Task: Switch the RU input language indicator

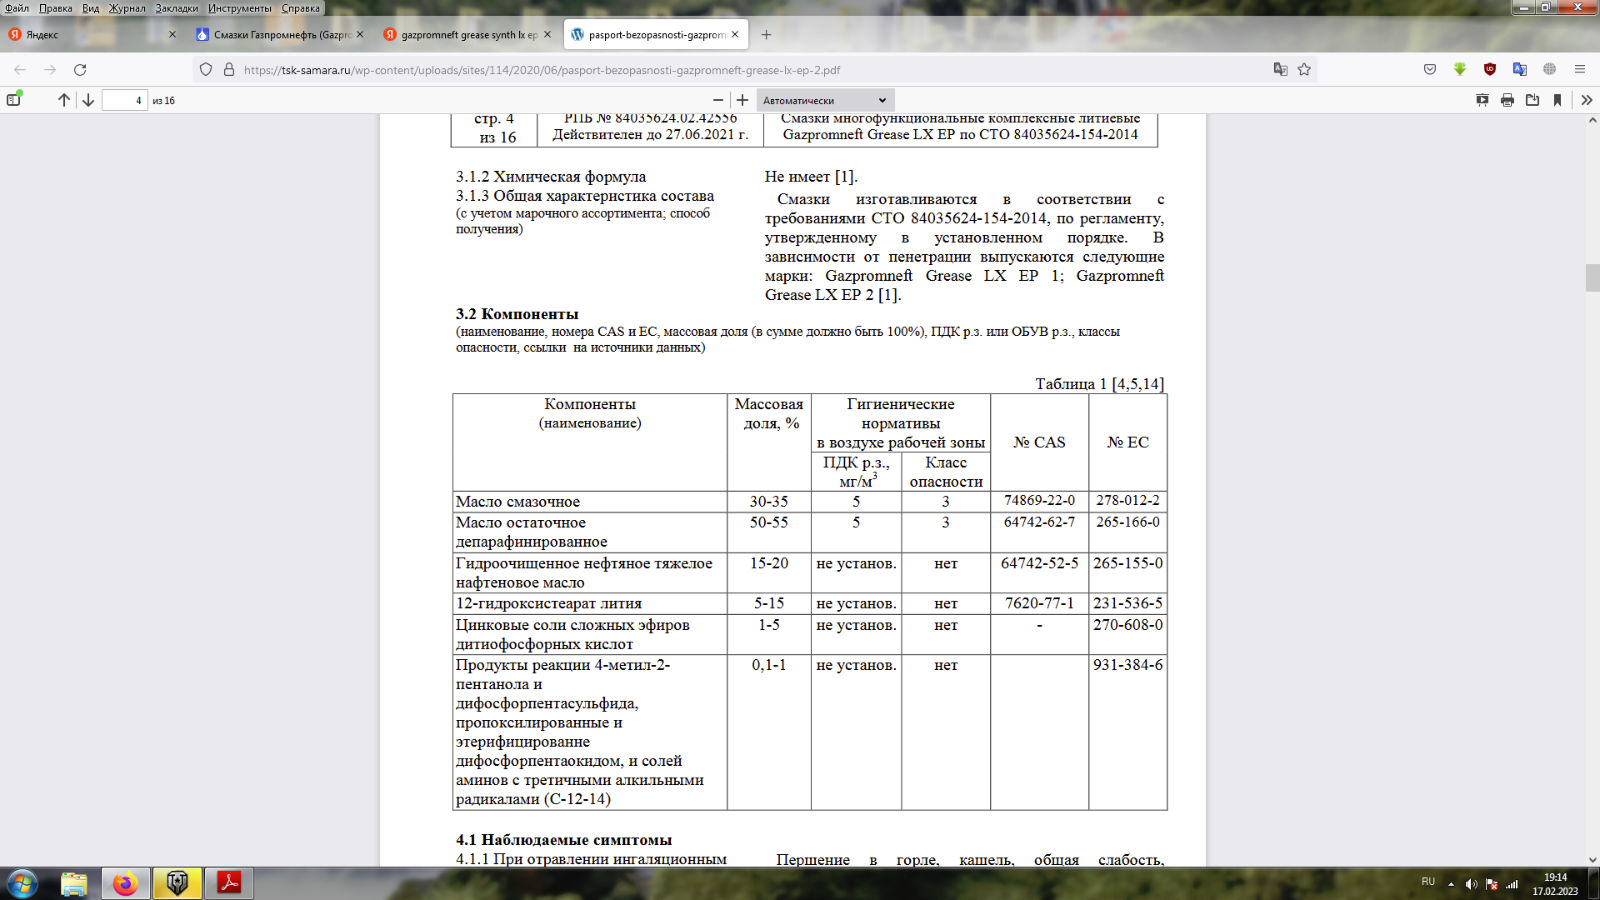Action: (x=1428, y=882)
